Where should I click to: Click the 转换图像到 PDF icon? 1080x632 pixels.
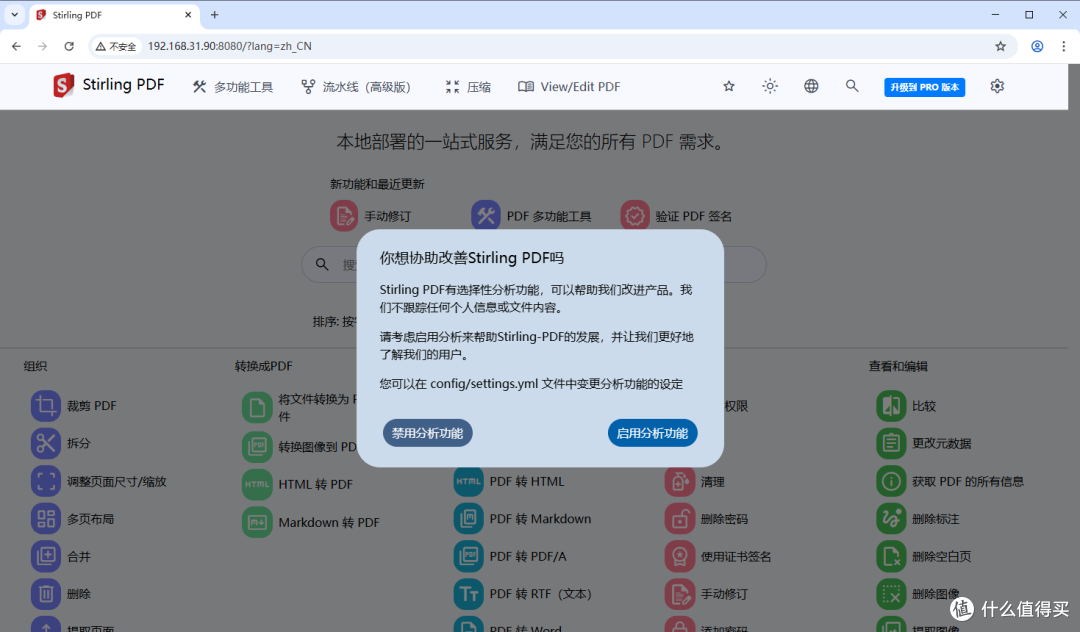257,446
